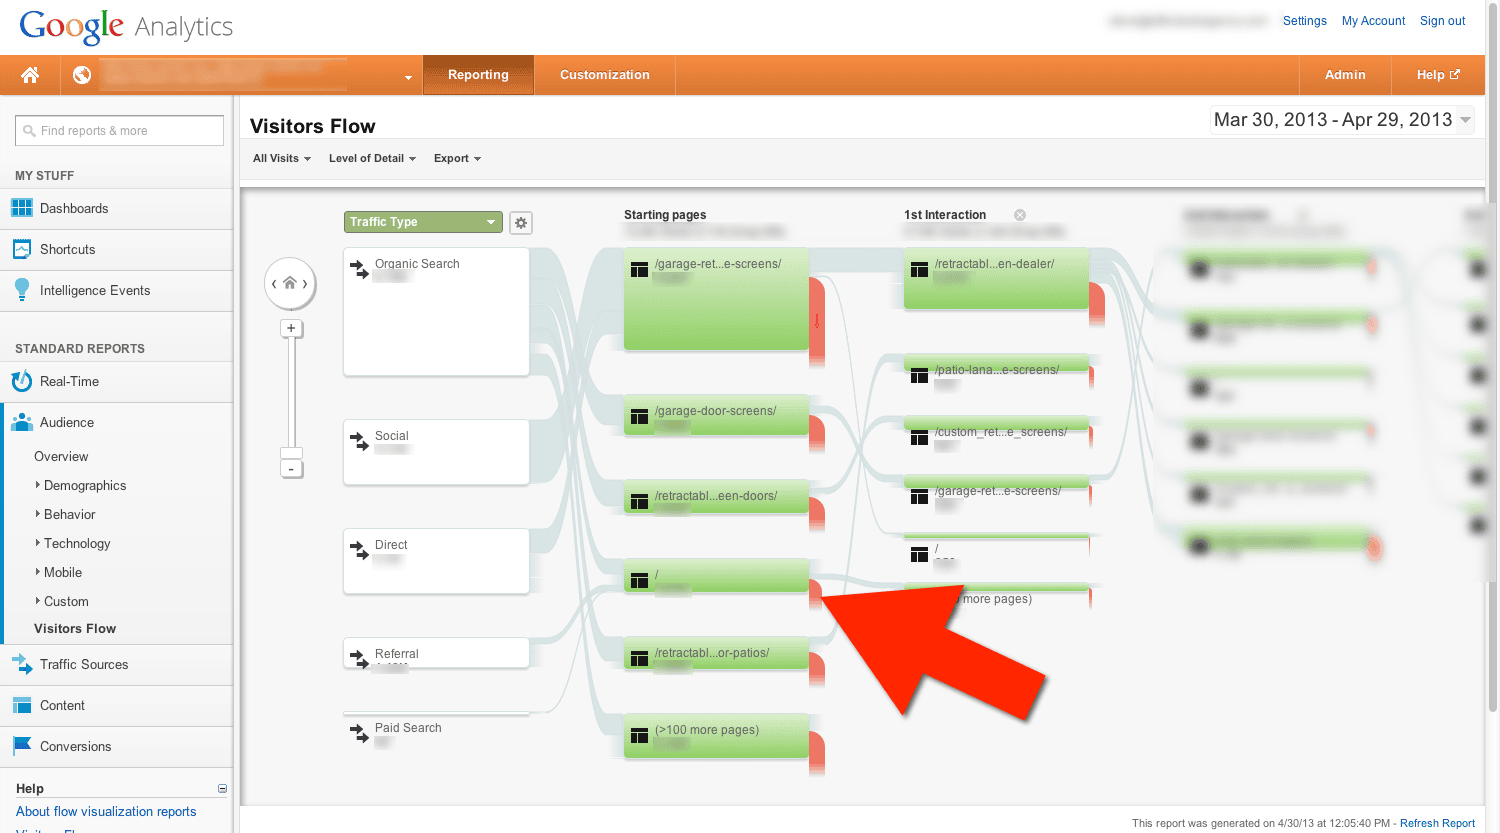Expand Custom submenu

pyautogui.click(x=66, y=601)
